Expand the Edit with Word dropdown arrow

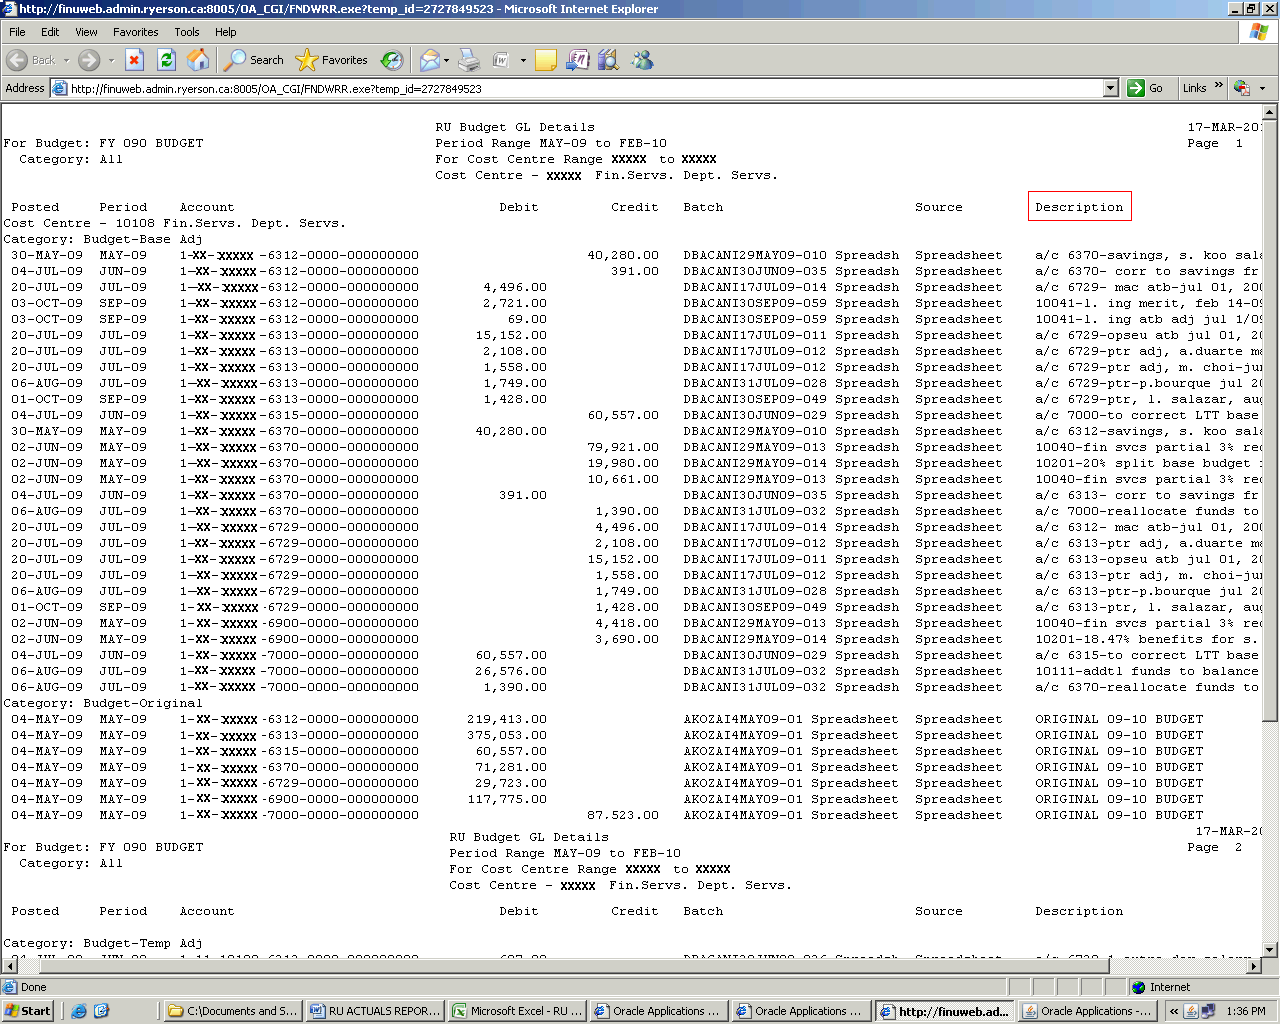(523, 60)
